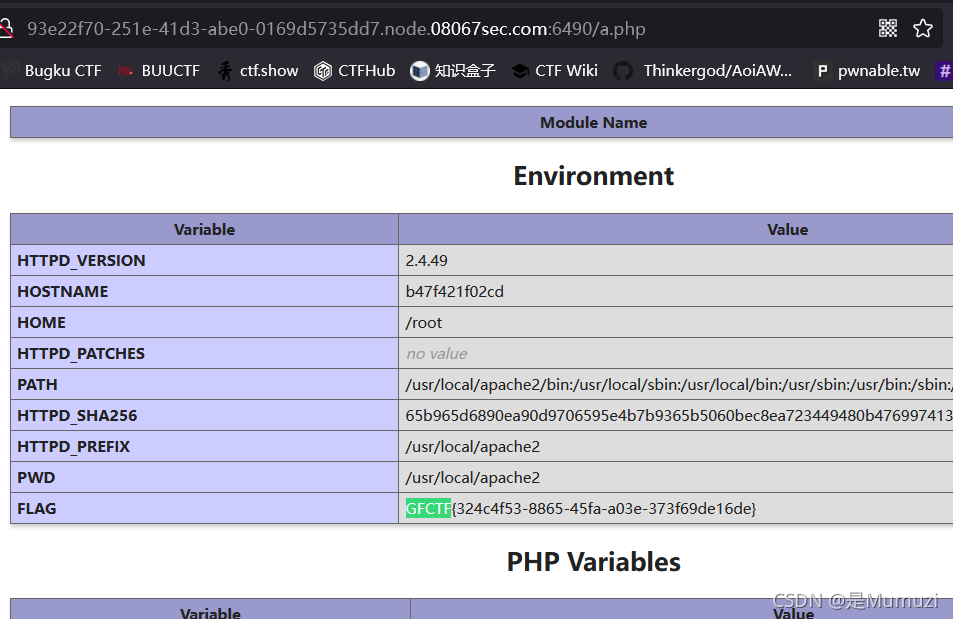Image resolution: width=953 pixels, height=619 pixels.
Task: Click the b47f421f02cd hostname value
Action: point(454,291)
